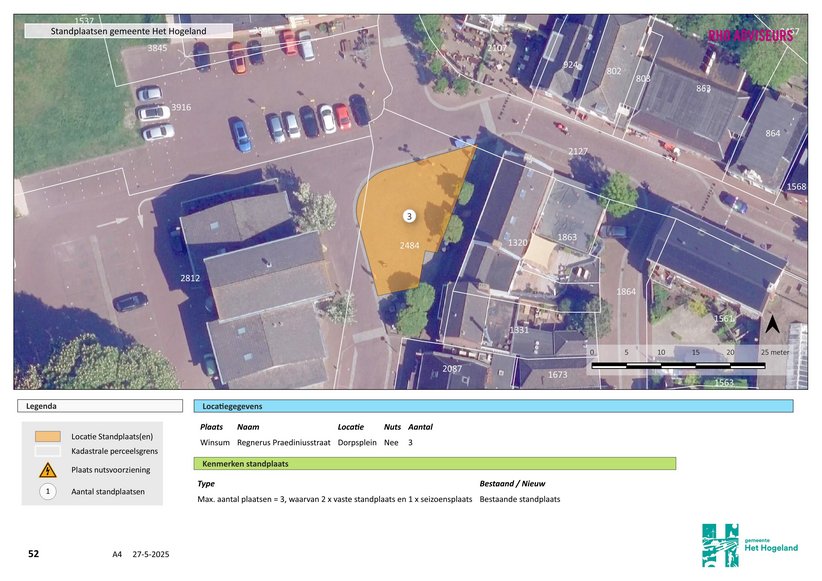This screenshot has height=581, width=822.
Task: Click the RHO Adviseurs logo on map
Action: pos(751,35)
